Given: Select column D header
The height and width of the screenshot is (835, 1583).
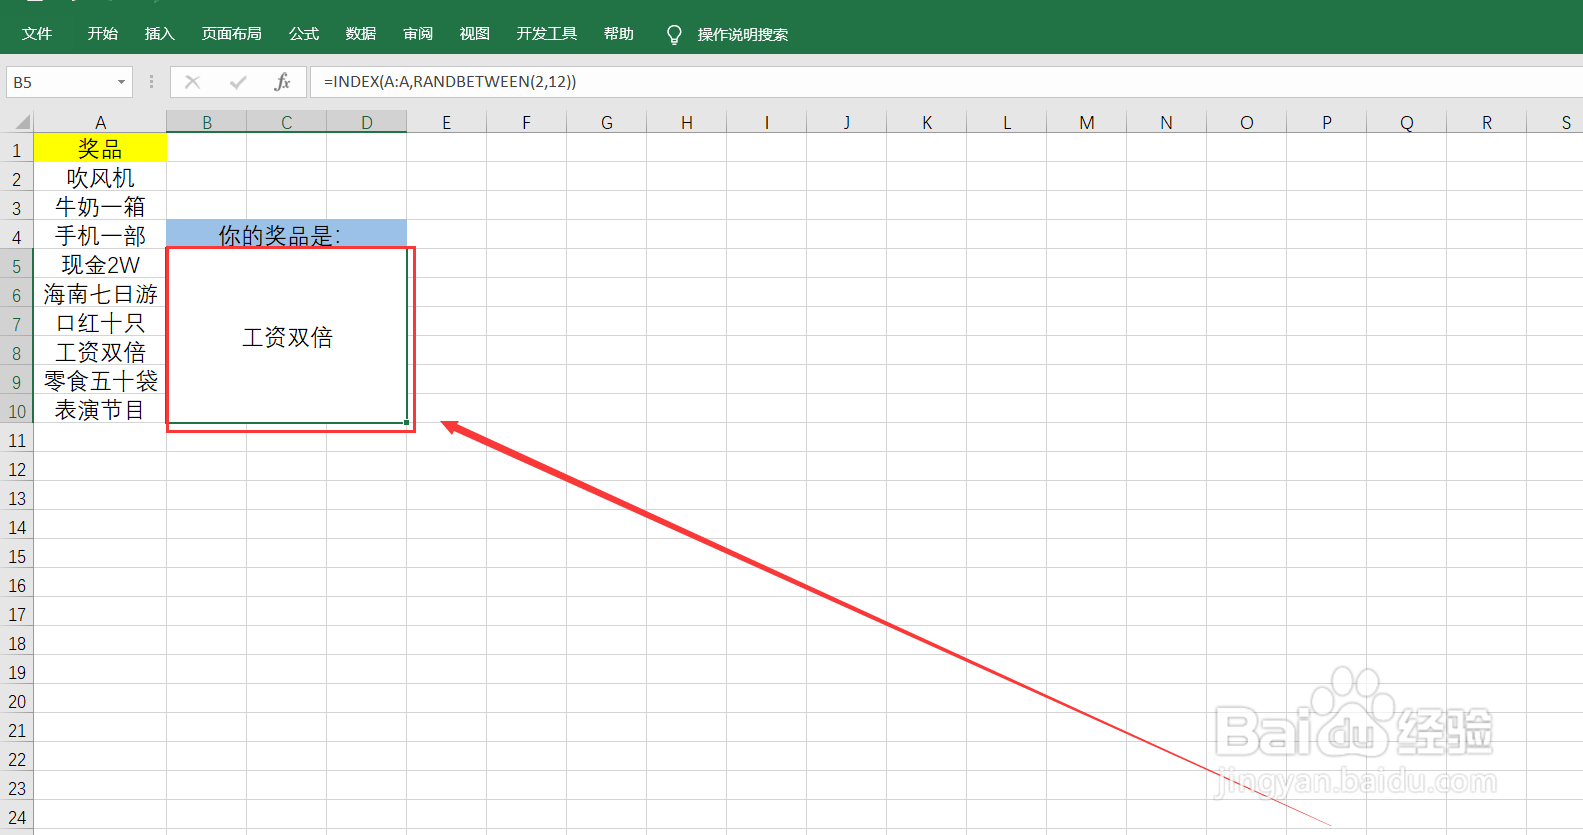Looking at the screenshot, I should (x=366, y=122).
